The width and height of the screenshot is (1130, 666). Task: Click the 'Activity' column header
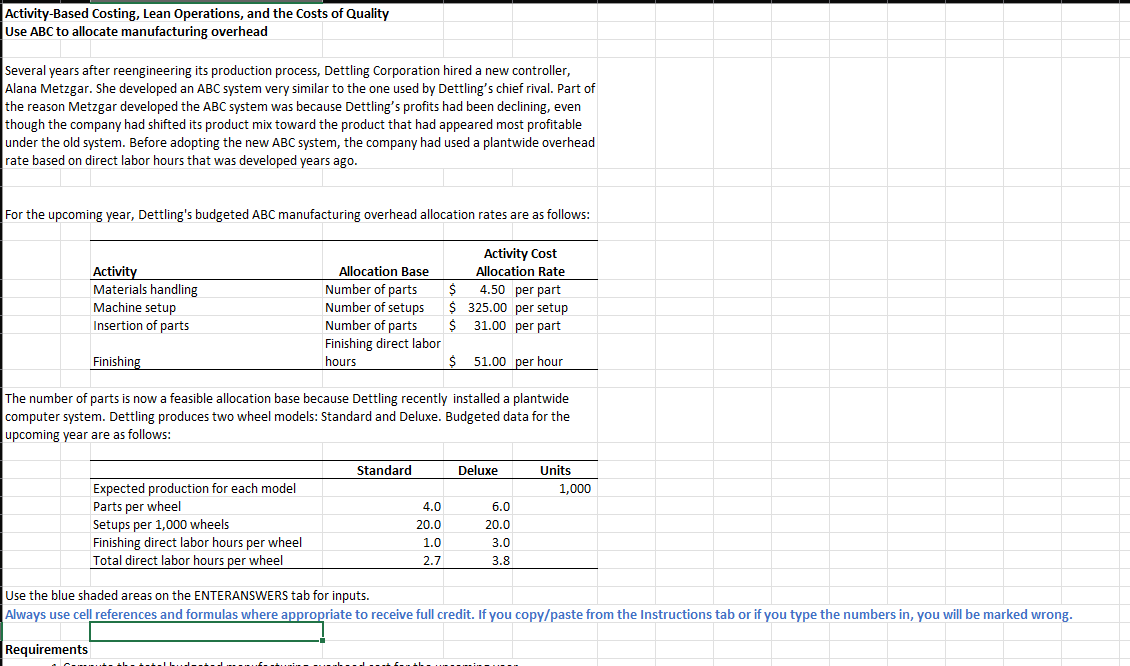click(115, 272)
